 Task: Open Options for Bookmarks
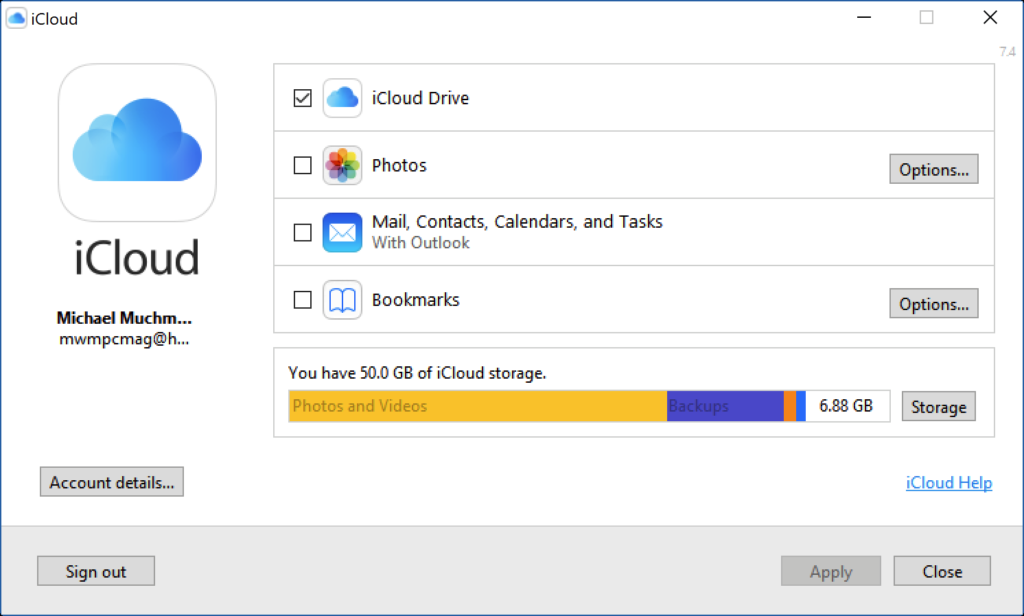click(x=933, y=303)
